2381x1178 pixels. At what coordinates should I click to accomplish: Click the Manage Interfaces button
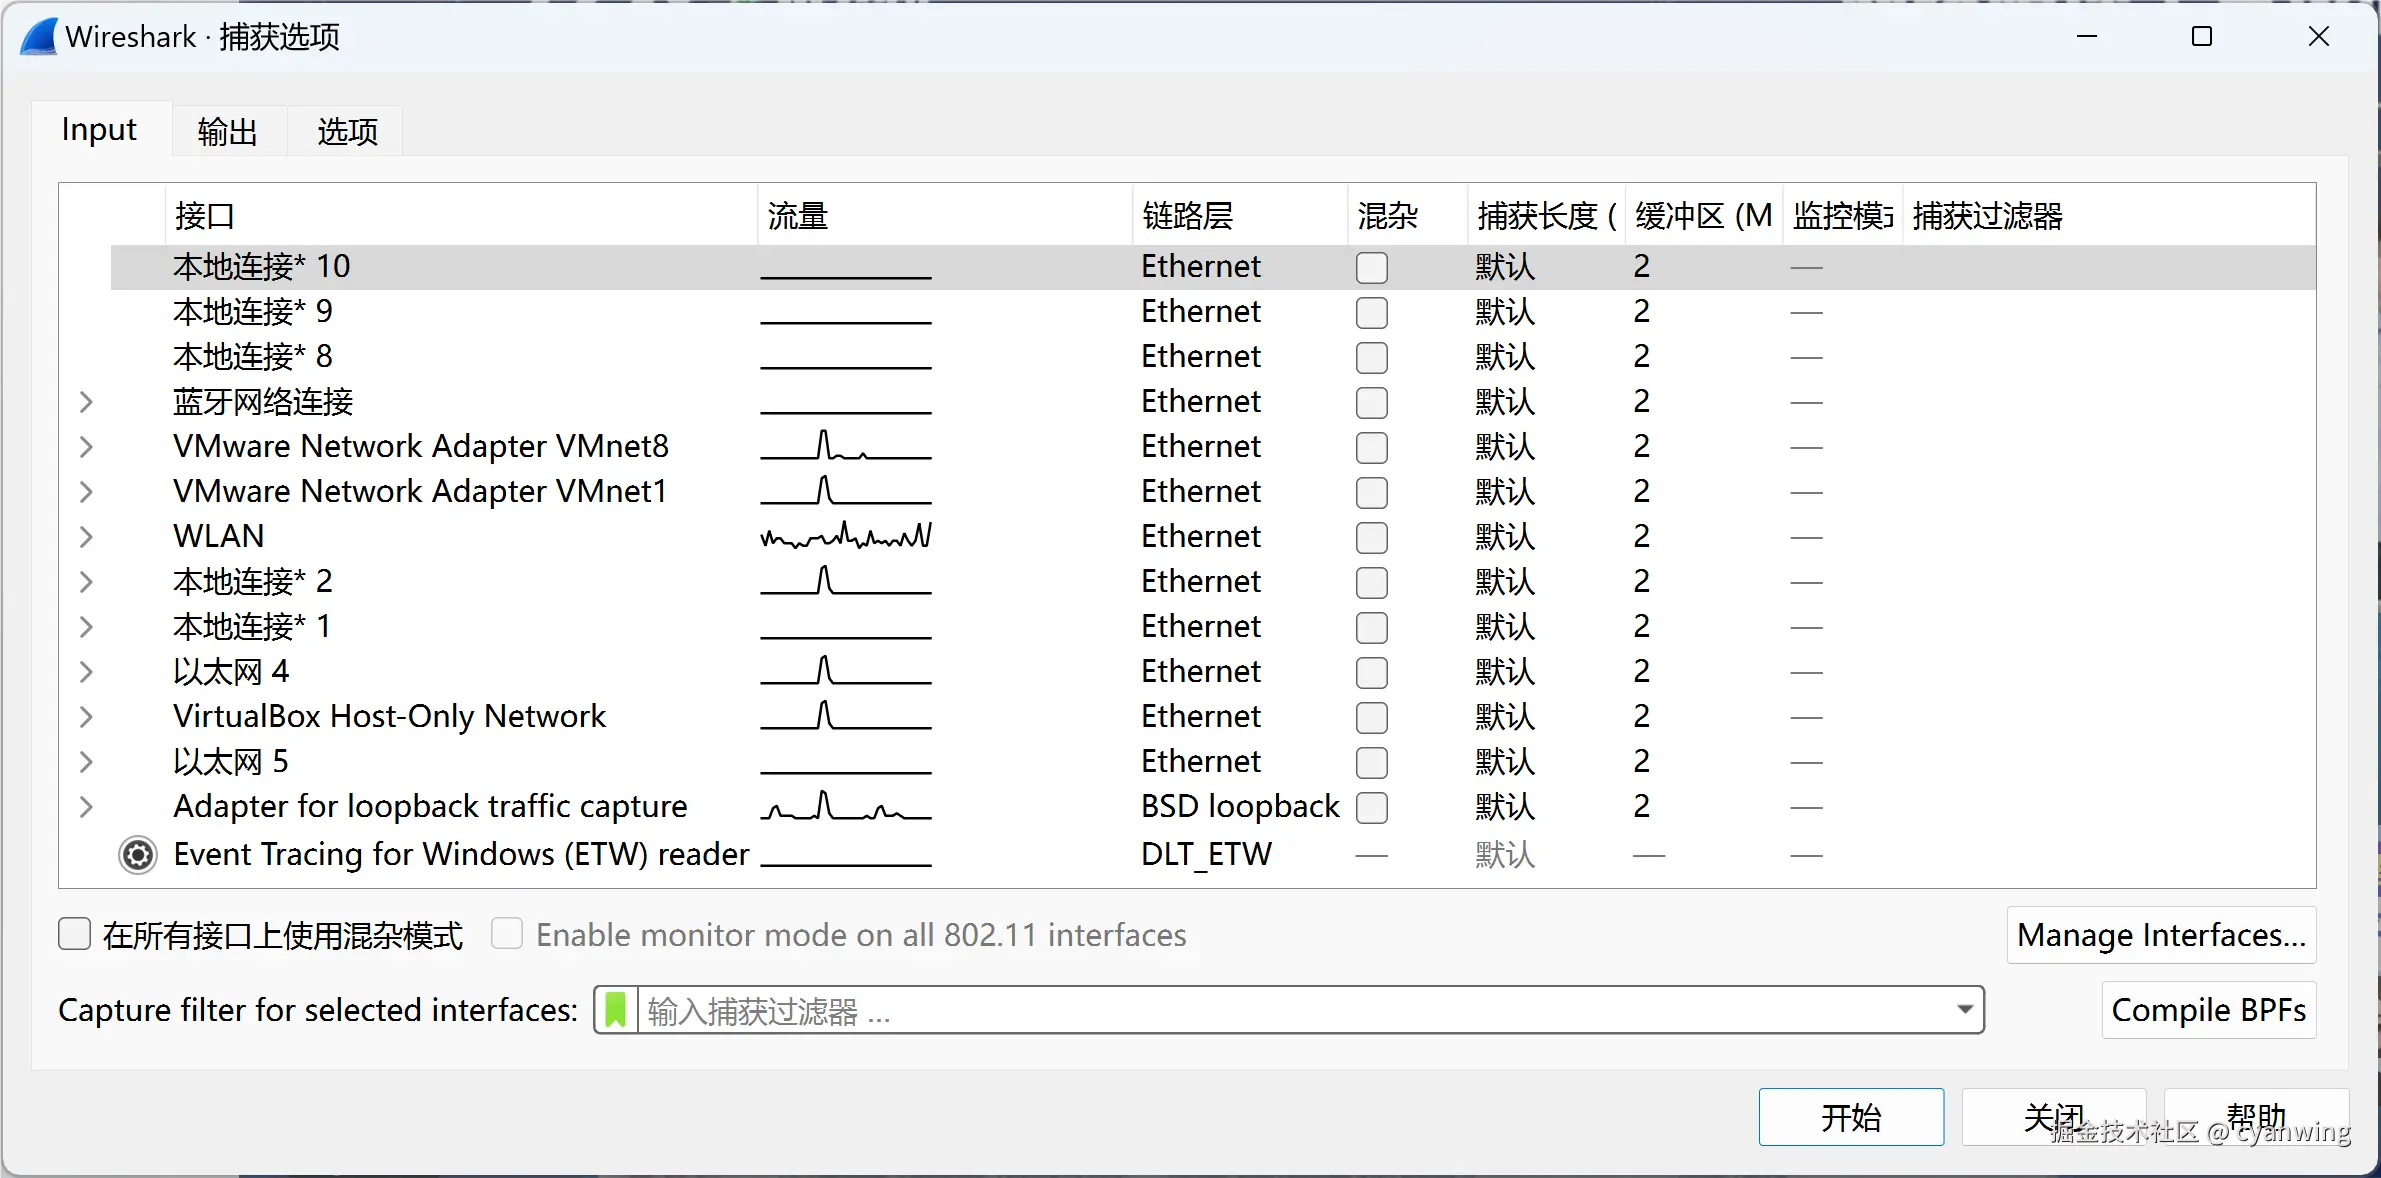(2160, 935)
